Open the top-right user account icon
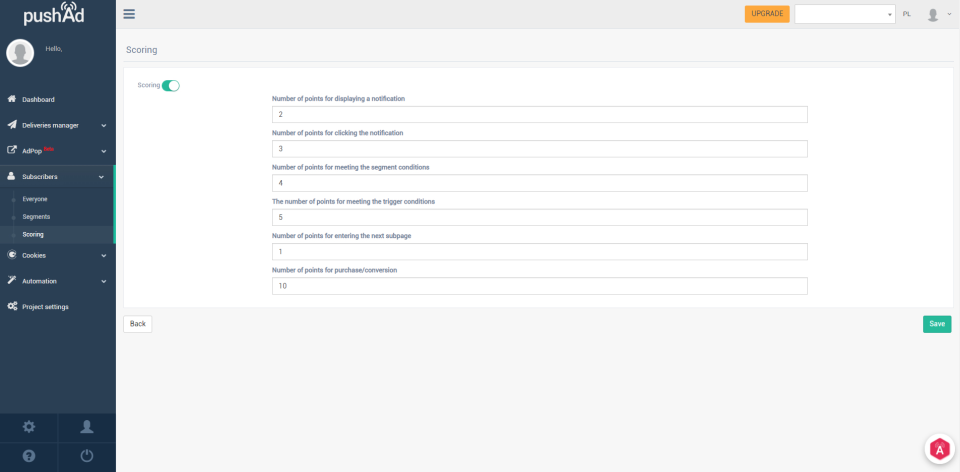This screenshot has height=472, width=960. pyautogui.click(x=933, y=15)
